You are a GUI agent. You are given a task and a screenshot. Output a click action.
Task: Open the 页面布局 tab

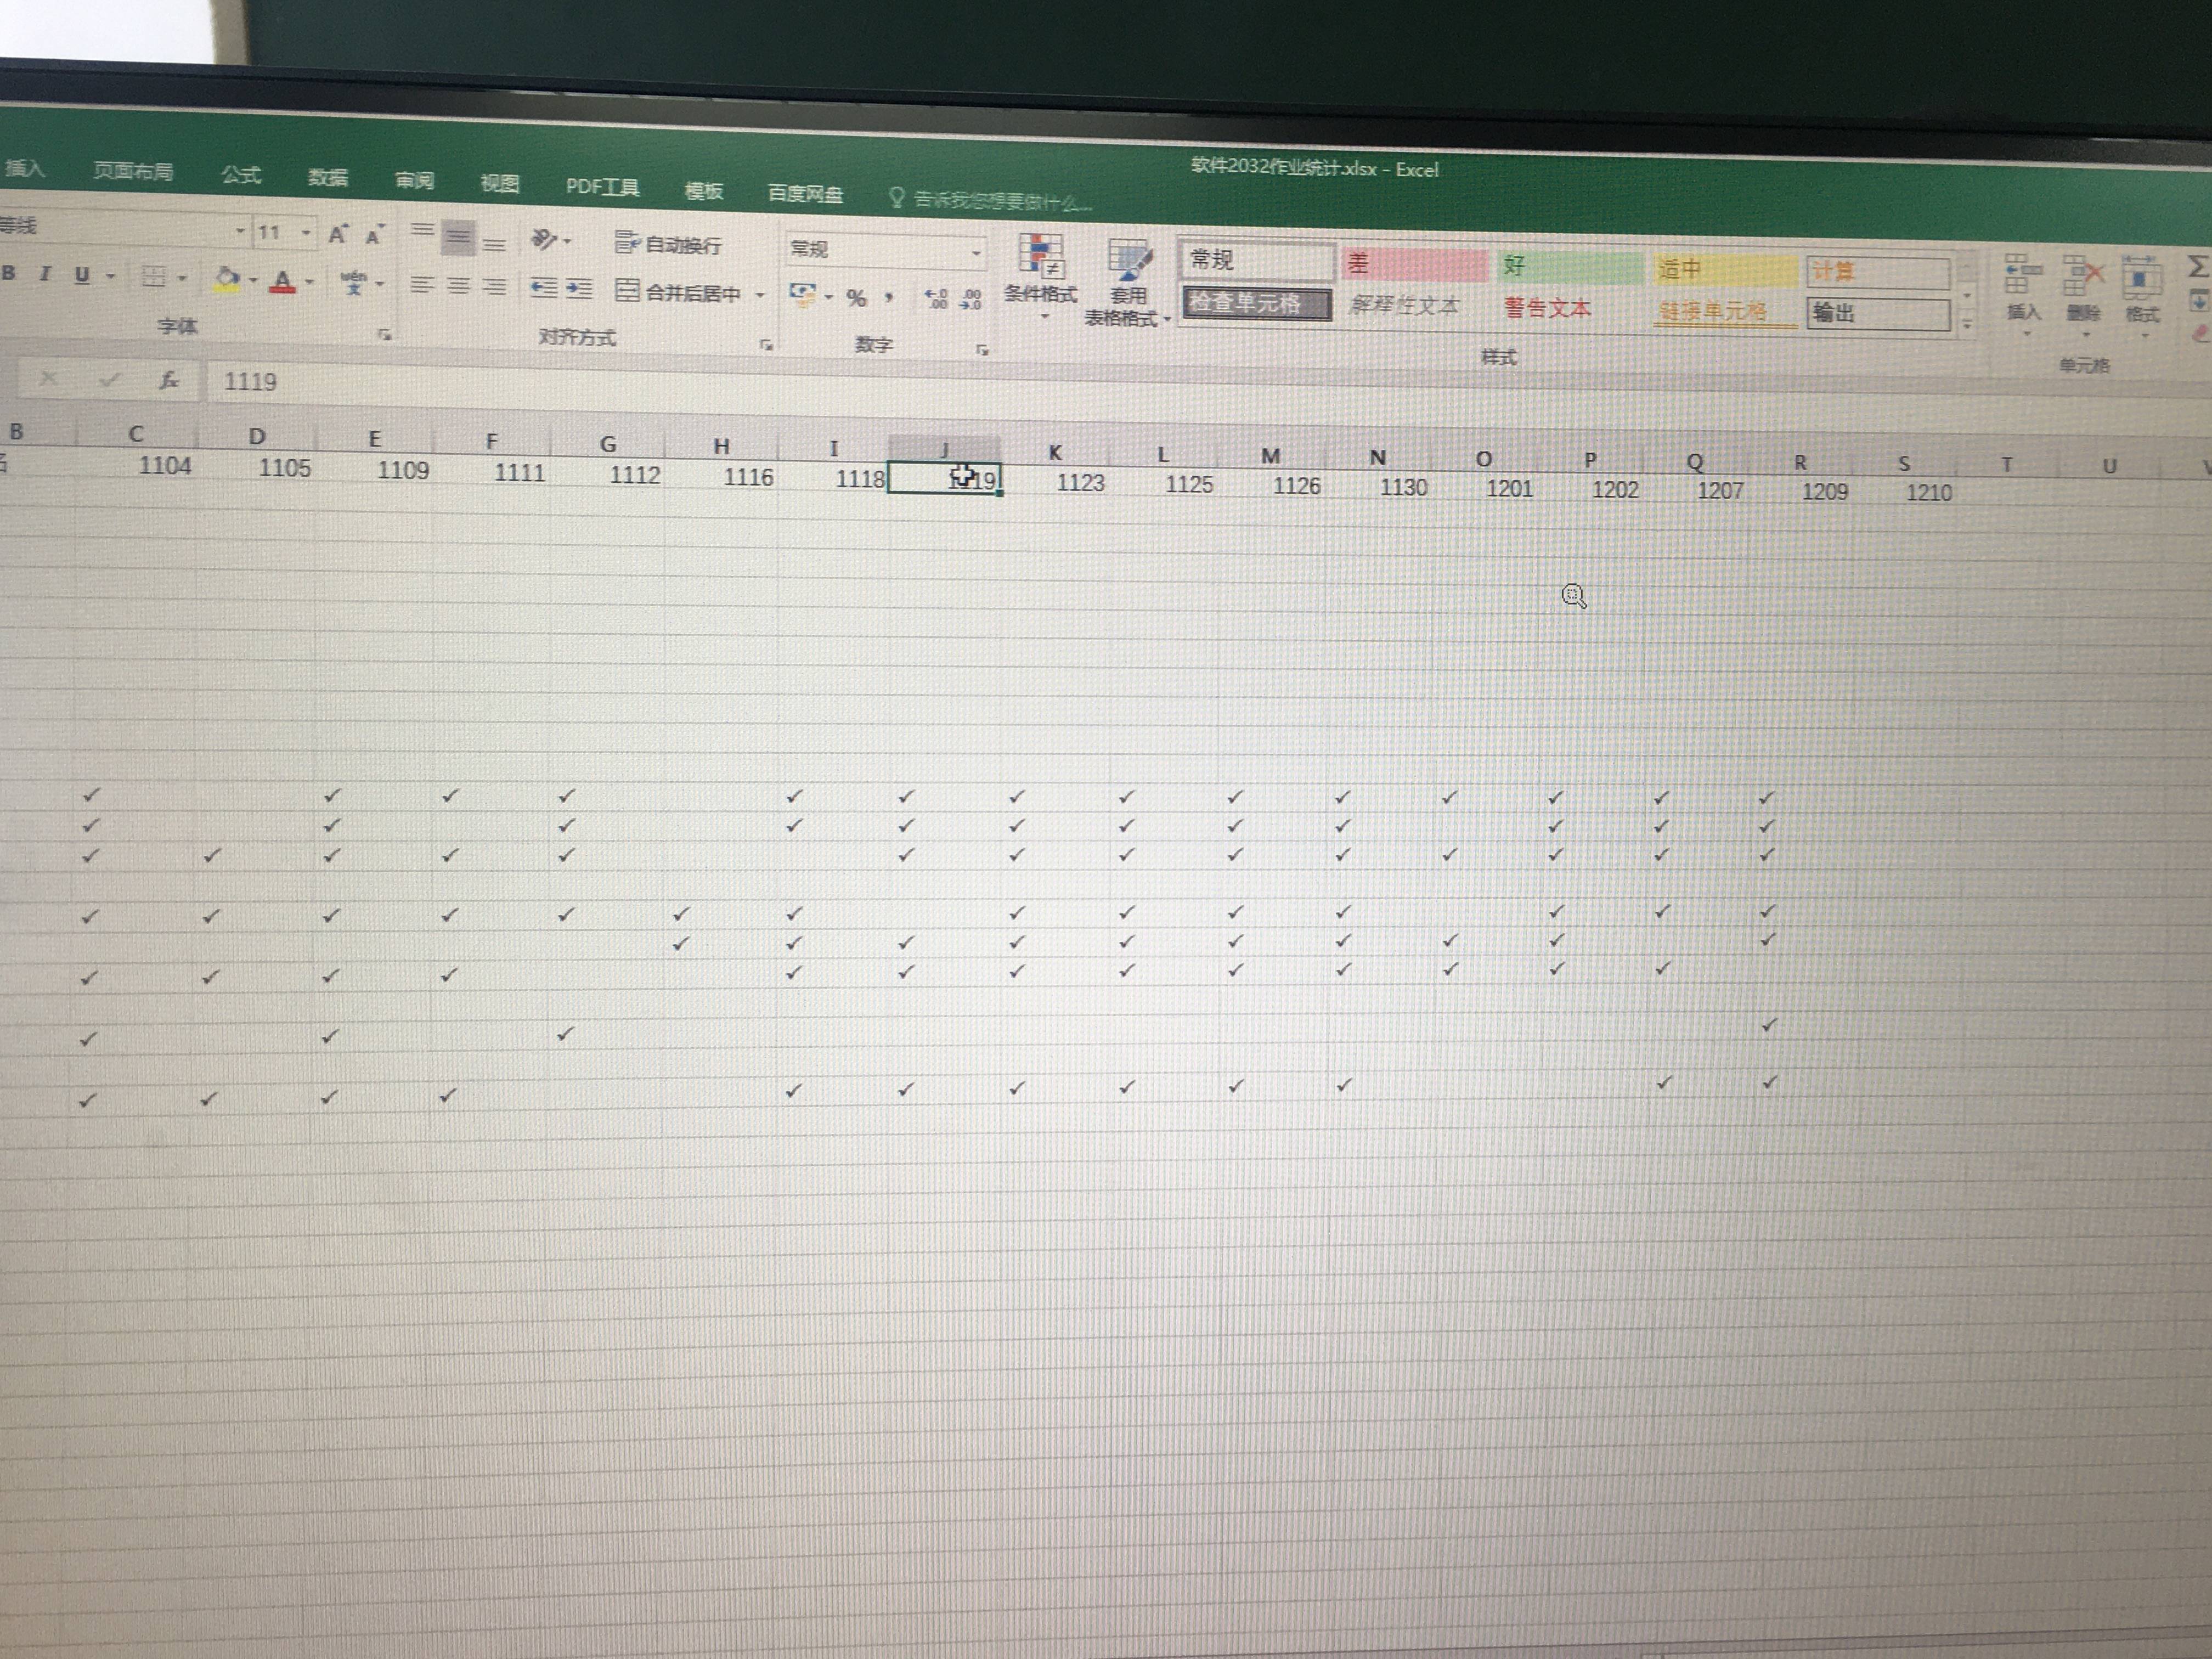coord(133,171)
